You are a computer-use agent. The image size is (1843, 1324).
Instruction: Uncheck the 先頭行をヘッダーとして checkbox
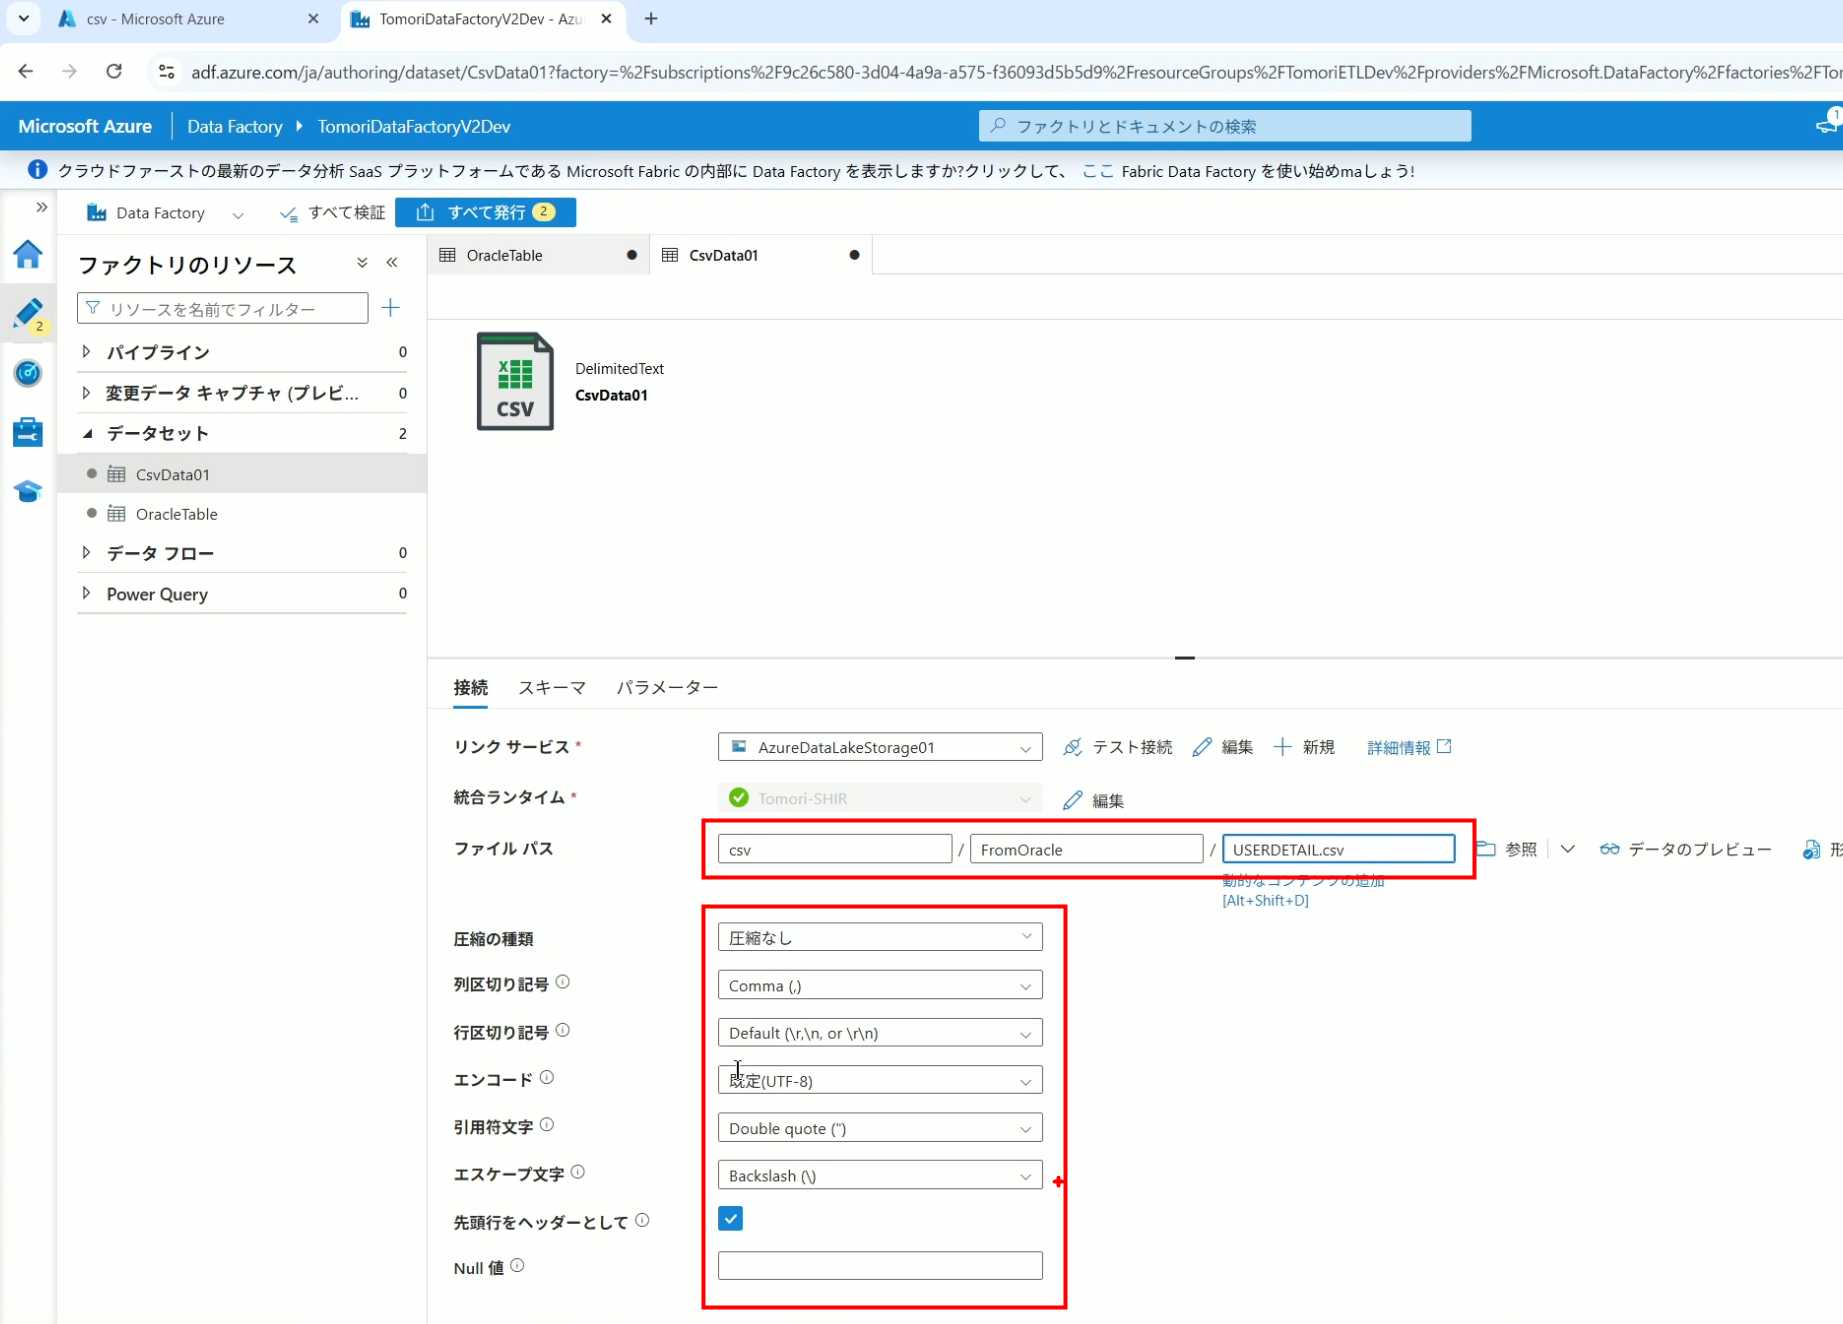pos(730,1219)
